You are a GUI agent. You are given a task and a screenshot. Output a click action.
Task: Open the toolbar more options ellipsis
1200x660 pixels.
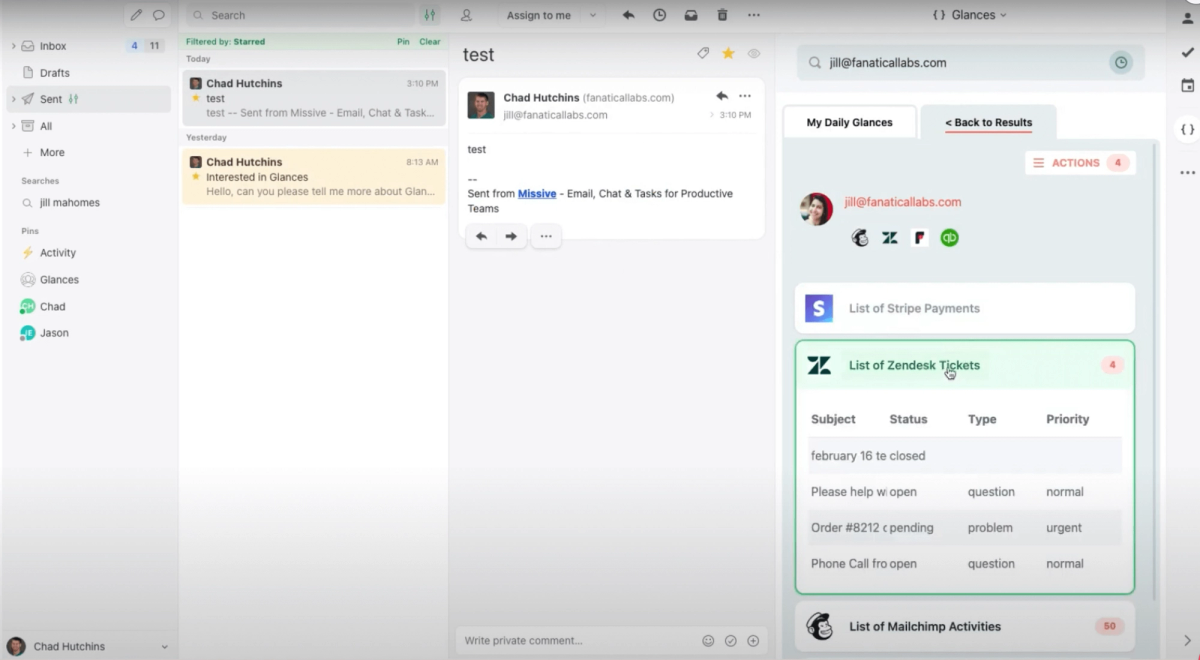point(754,15)
